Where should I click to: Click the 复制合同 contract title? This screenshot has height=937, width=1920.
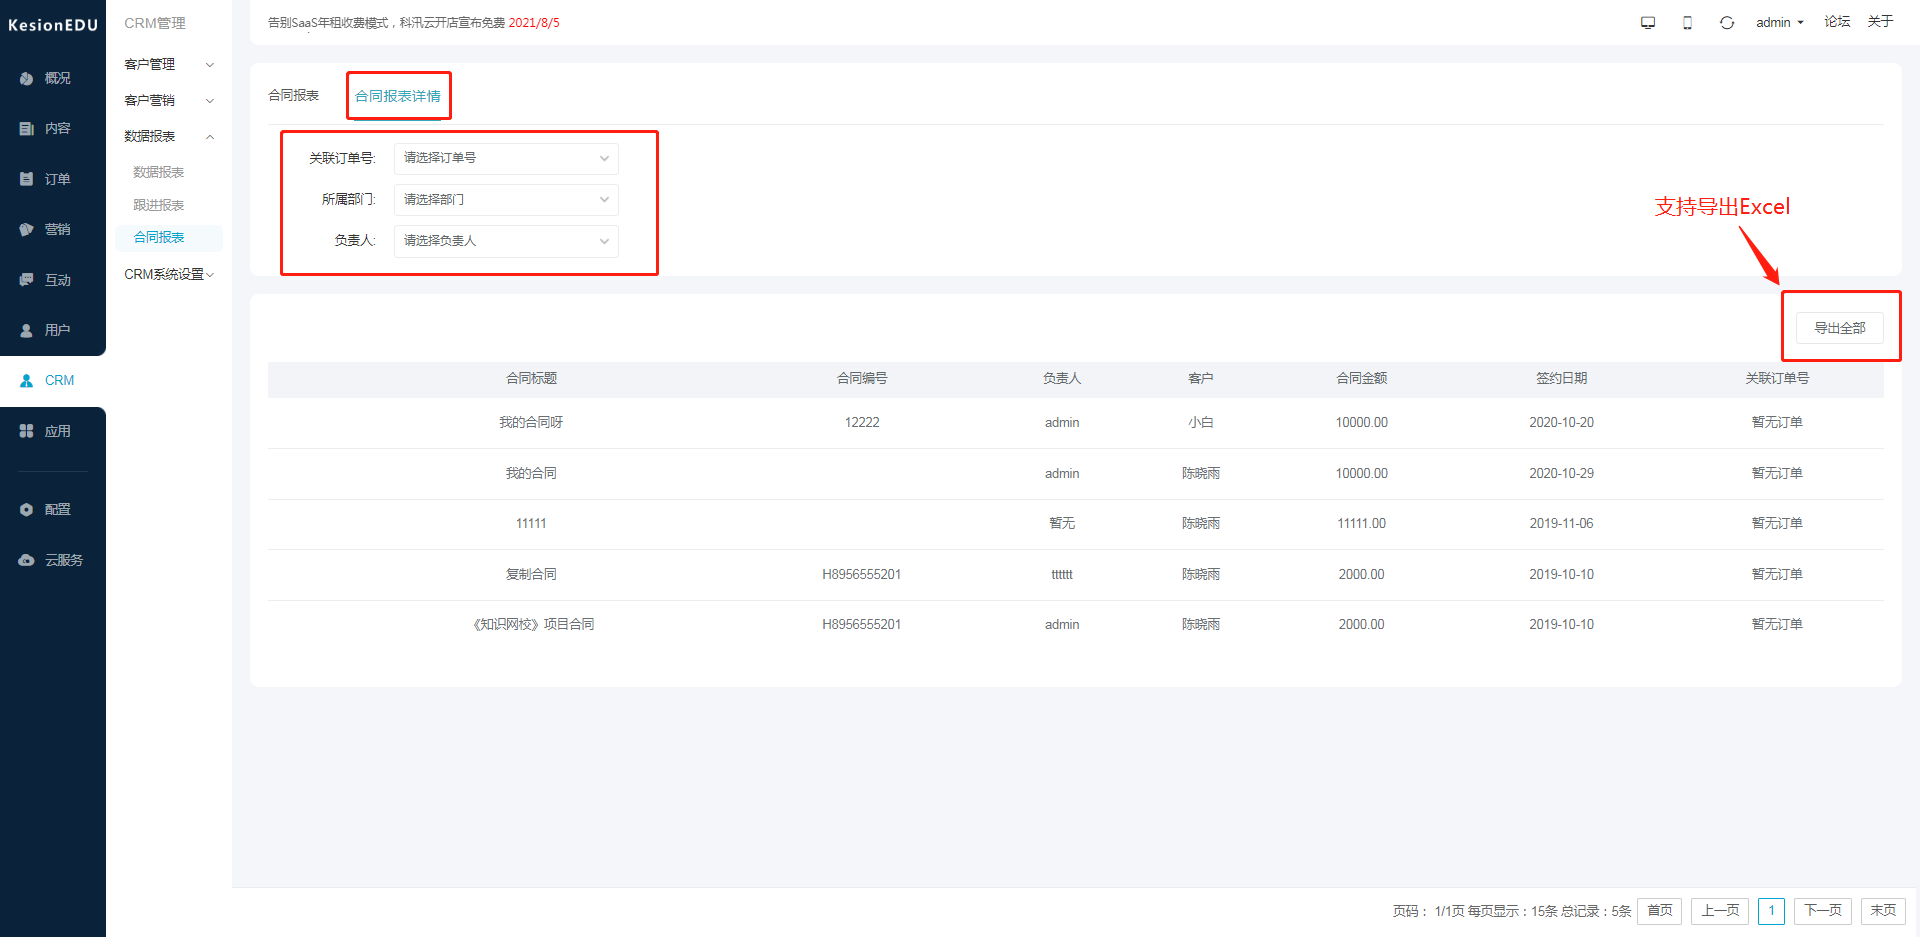pyautogui.click(x=531, y=575)
